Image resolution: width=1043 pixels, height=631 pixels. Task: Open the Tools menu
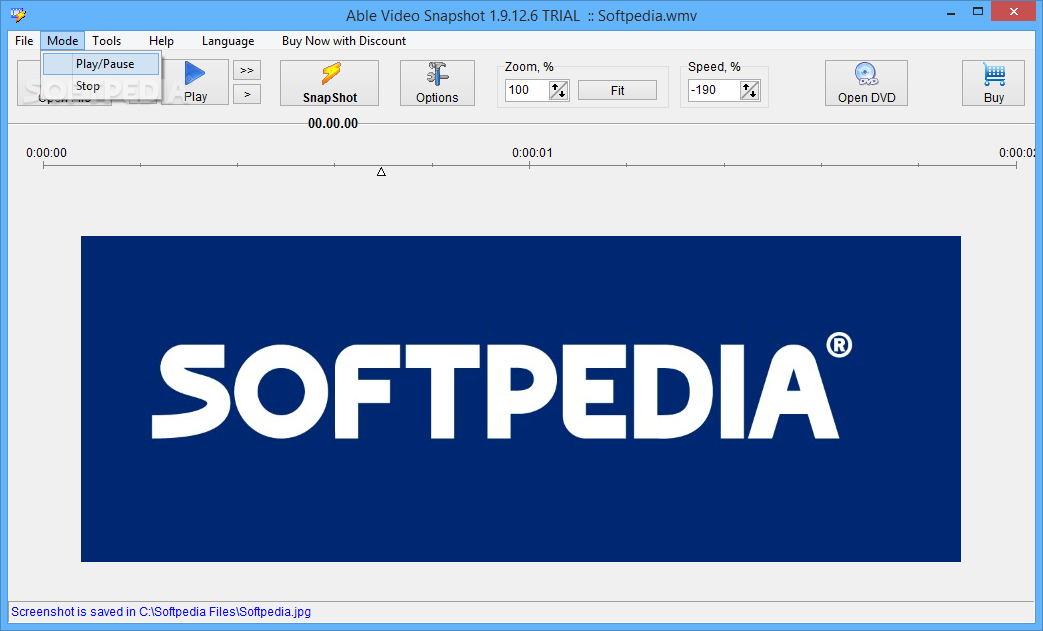pyautogui.click(x=106, y=41)
